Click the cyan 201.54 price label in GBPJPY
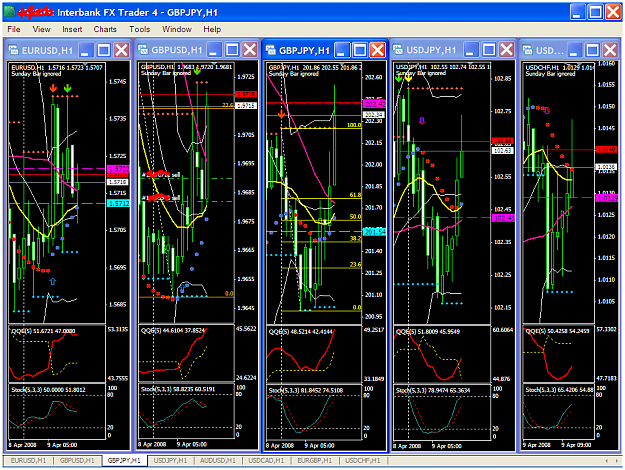625x470 pixels. tap(374, 232)
